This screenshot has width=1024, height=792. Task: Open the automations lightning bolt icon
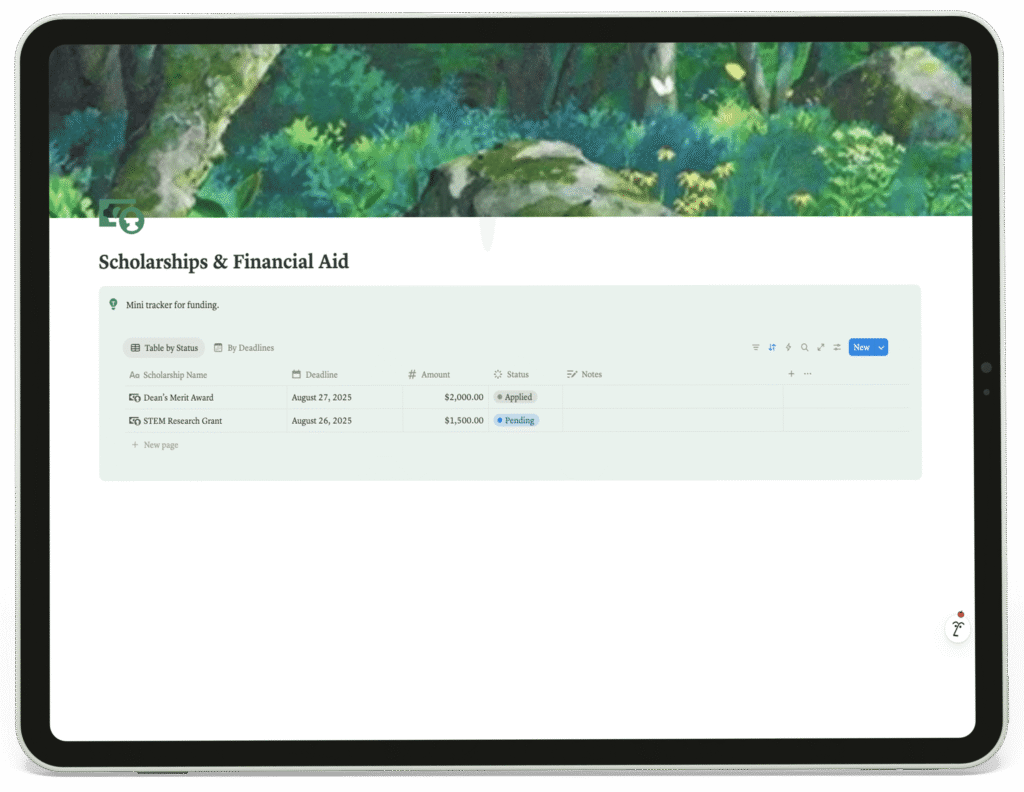pos(788,347)
